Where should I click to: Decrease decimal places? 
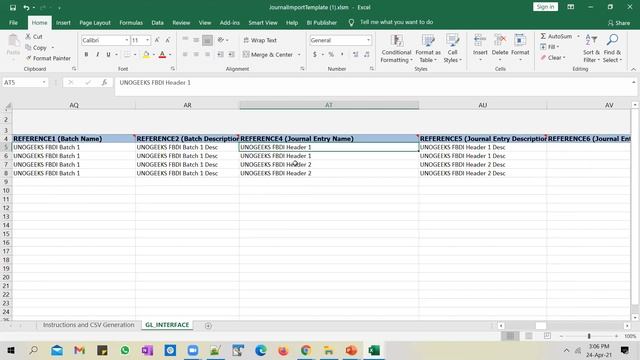click(367, 54)
